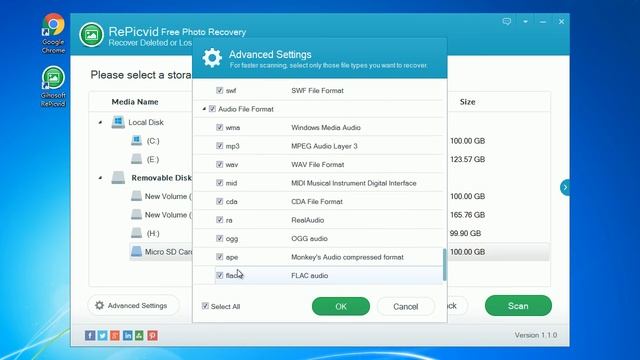The image size is (640, 360).
Task: Open the feedback chat icon in title bar
Action: coord(507,22)
